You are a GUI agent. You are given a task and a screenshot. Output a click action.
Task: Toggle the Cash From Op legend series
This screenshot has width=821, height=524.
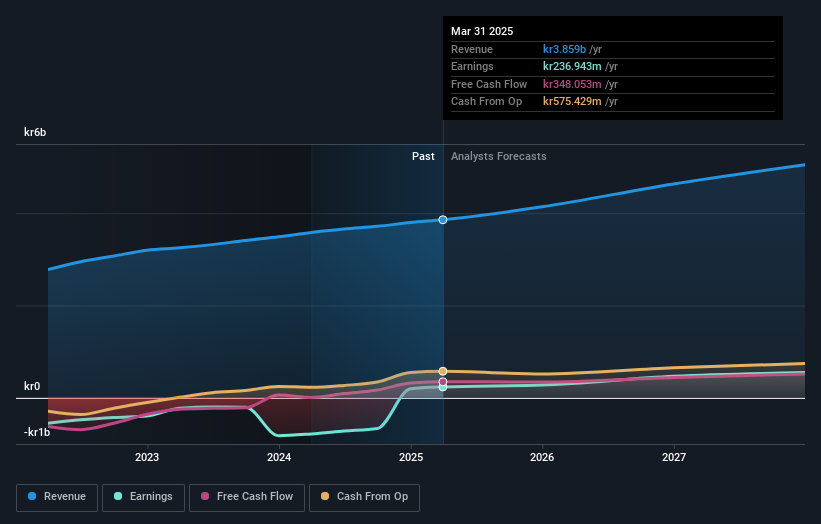pyautogui.click(x=364, y=497)
